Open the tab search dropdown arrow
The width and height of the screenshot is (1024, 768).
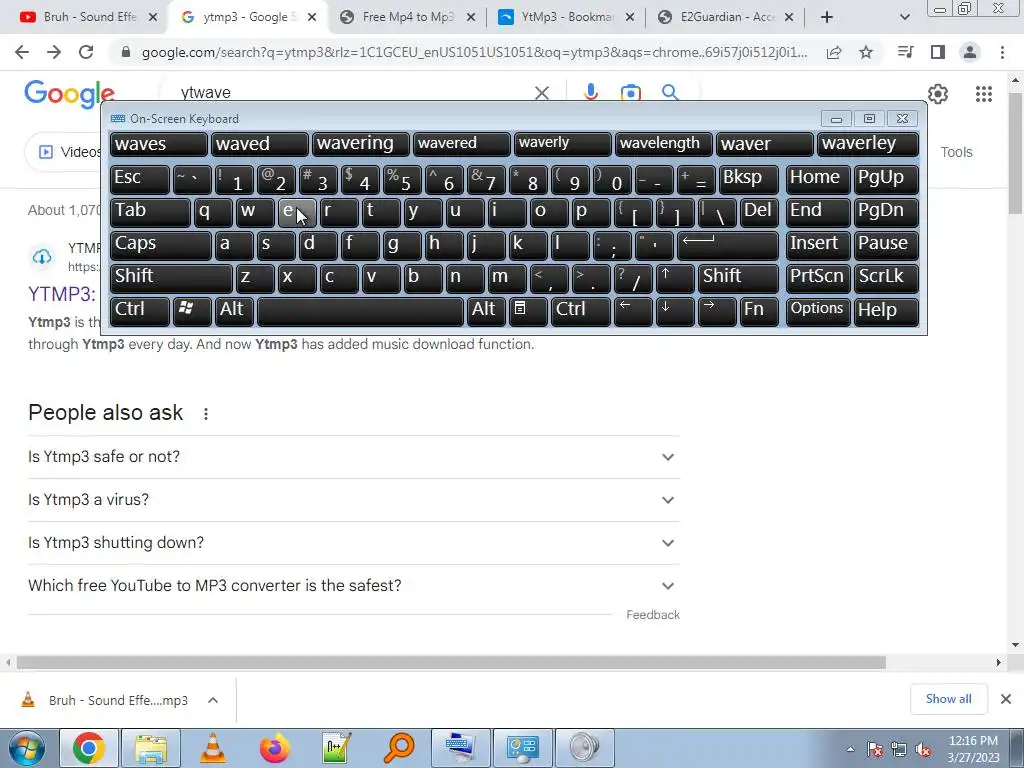904,17
